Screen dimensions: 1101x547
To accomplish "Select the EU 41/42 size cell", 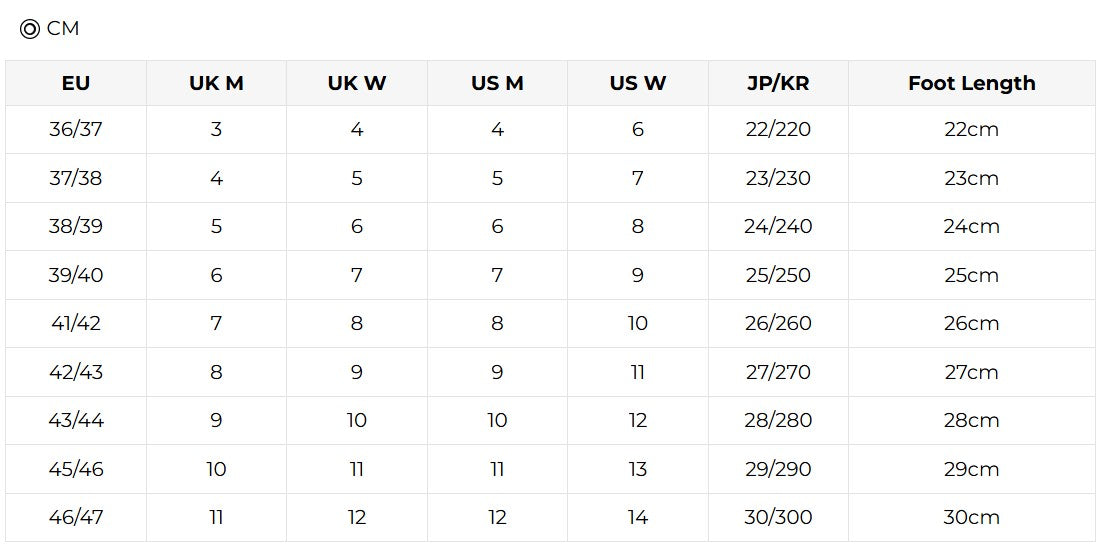I will (x=76, y=324).
